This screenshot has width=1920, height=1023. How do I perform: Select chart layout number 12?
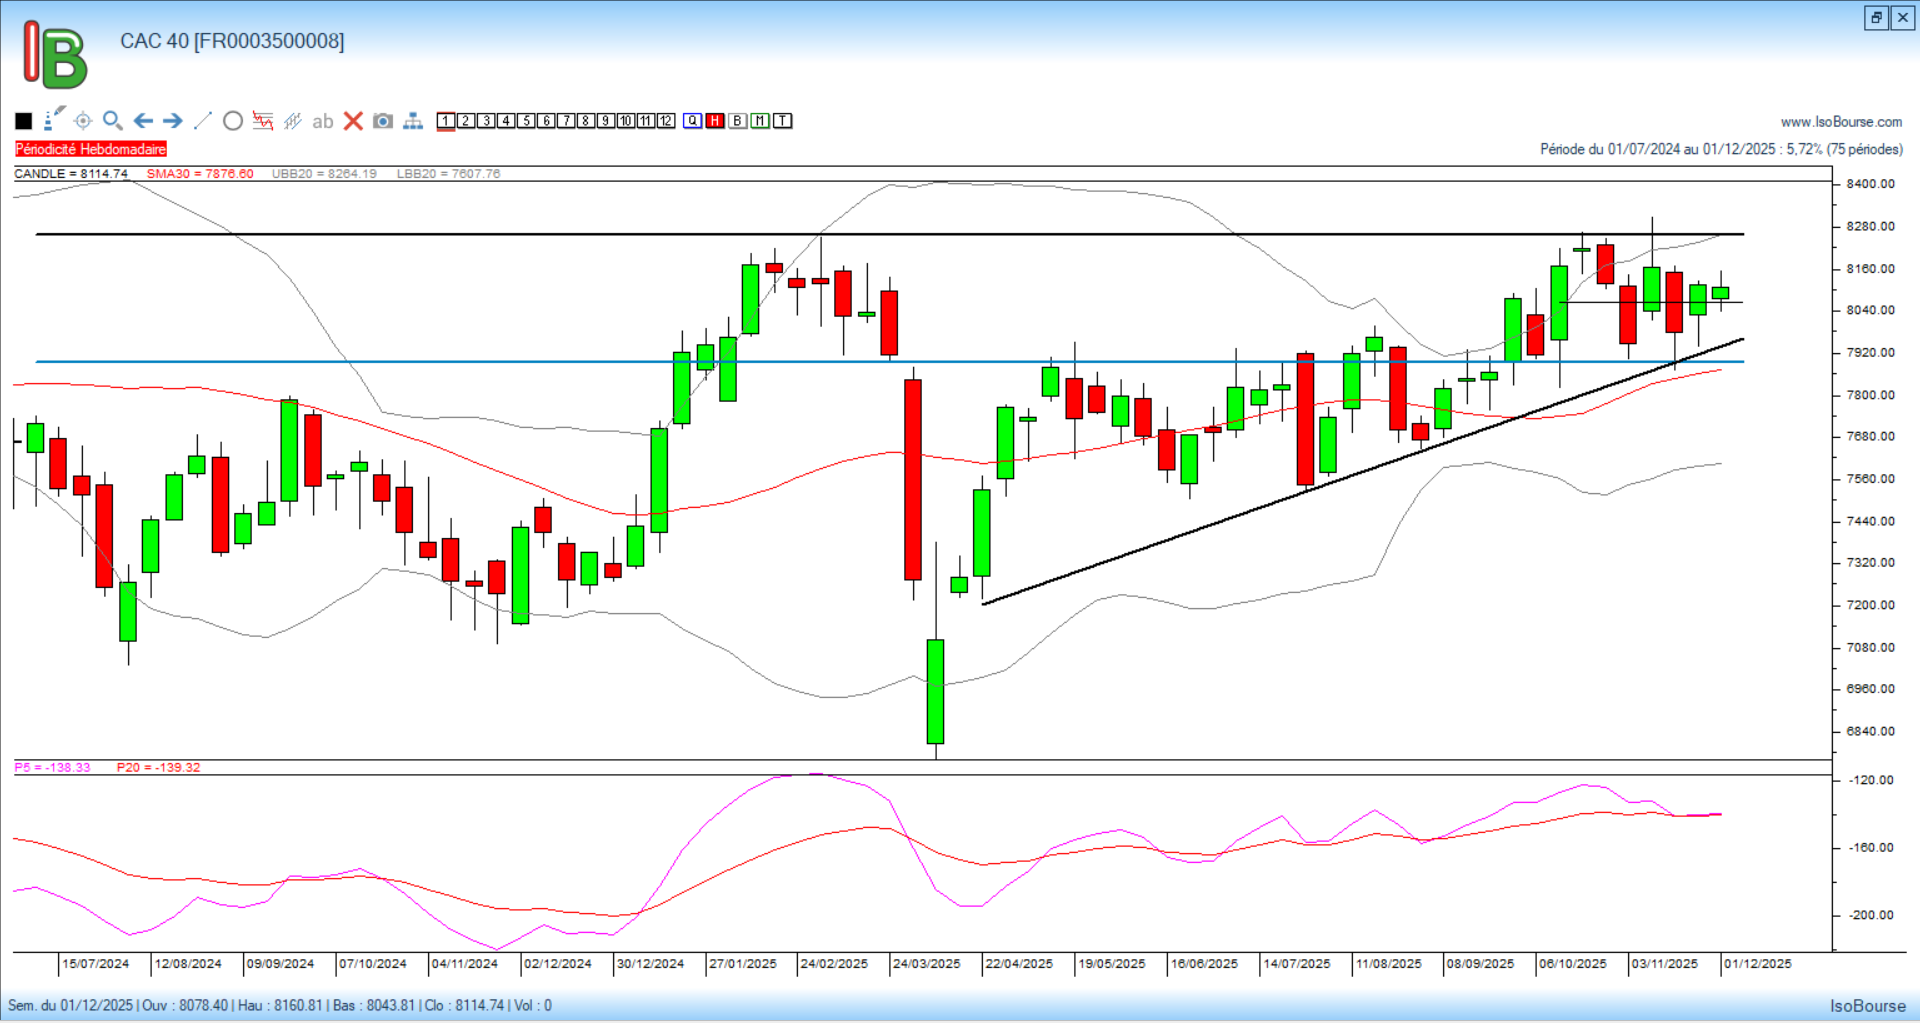[666, 121]
